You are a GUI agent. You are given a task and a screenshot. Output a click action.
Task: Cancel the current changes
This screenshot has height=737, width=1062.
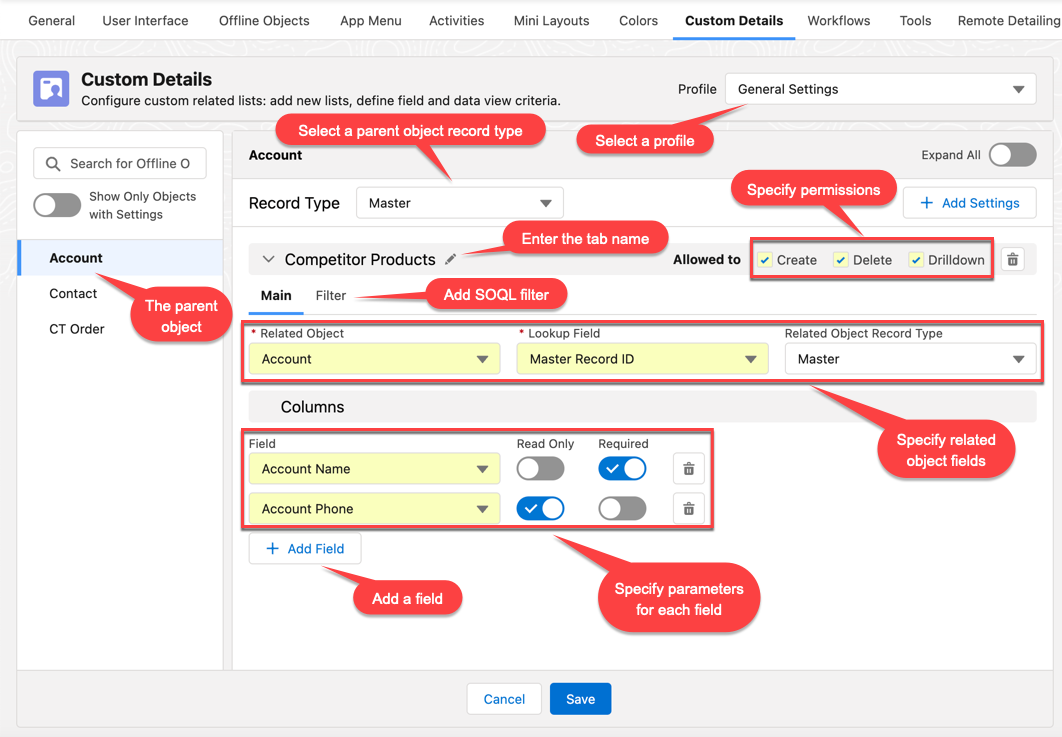[x=504, y=699]
